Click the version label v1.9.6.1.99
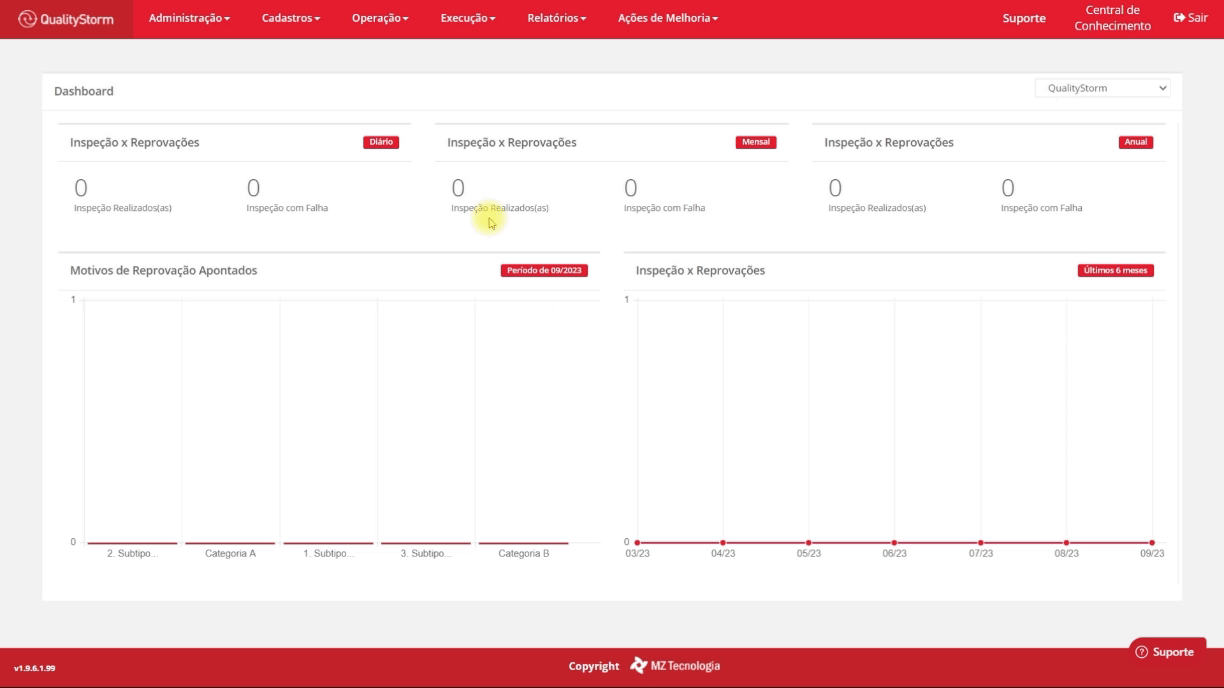 pyautogui.click(x=35, y=668)
